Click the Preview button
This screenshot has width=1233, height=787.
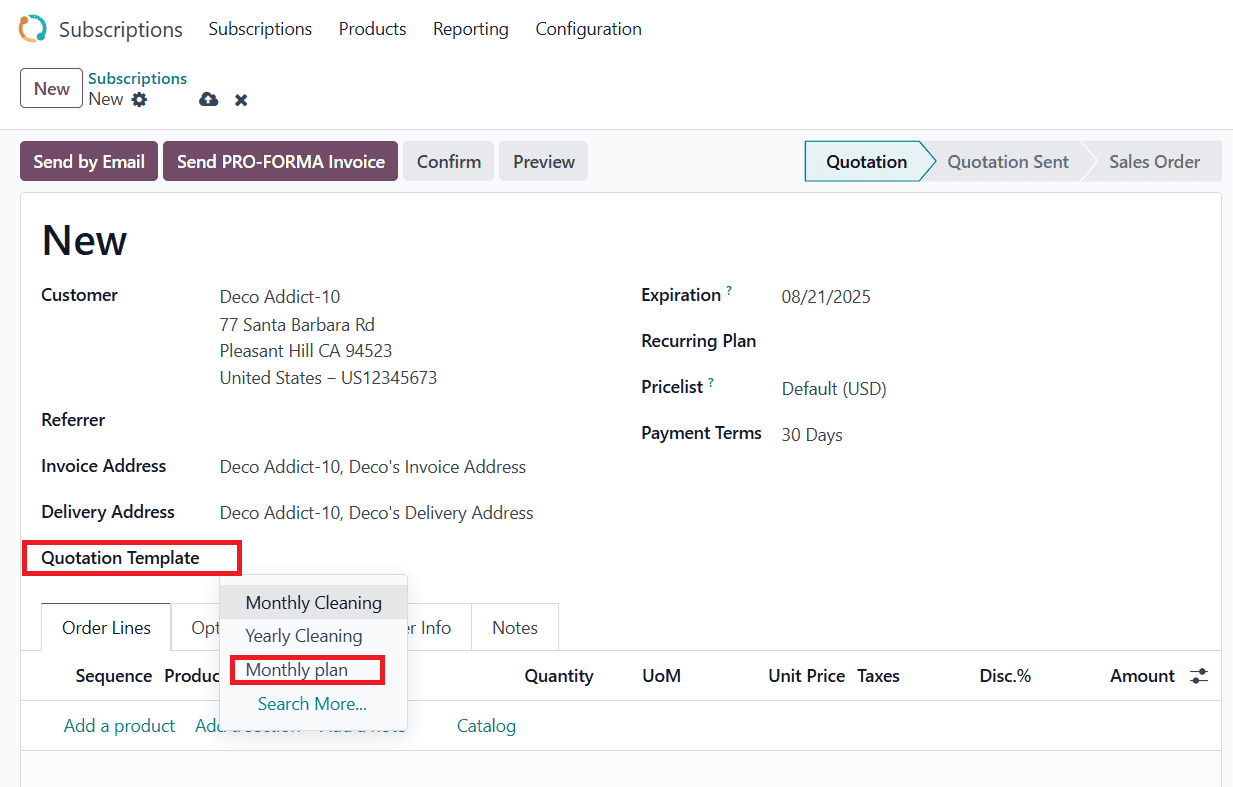tap(544, 161)
